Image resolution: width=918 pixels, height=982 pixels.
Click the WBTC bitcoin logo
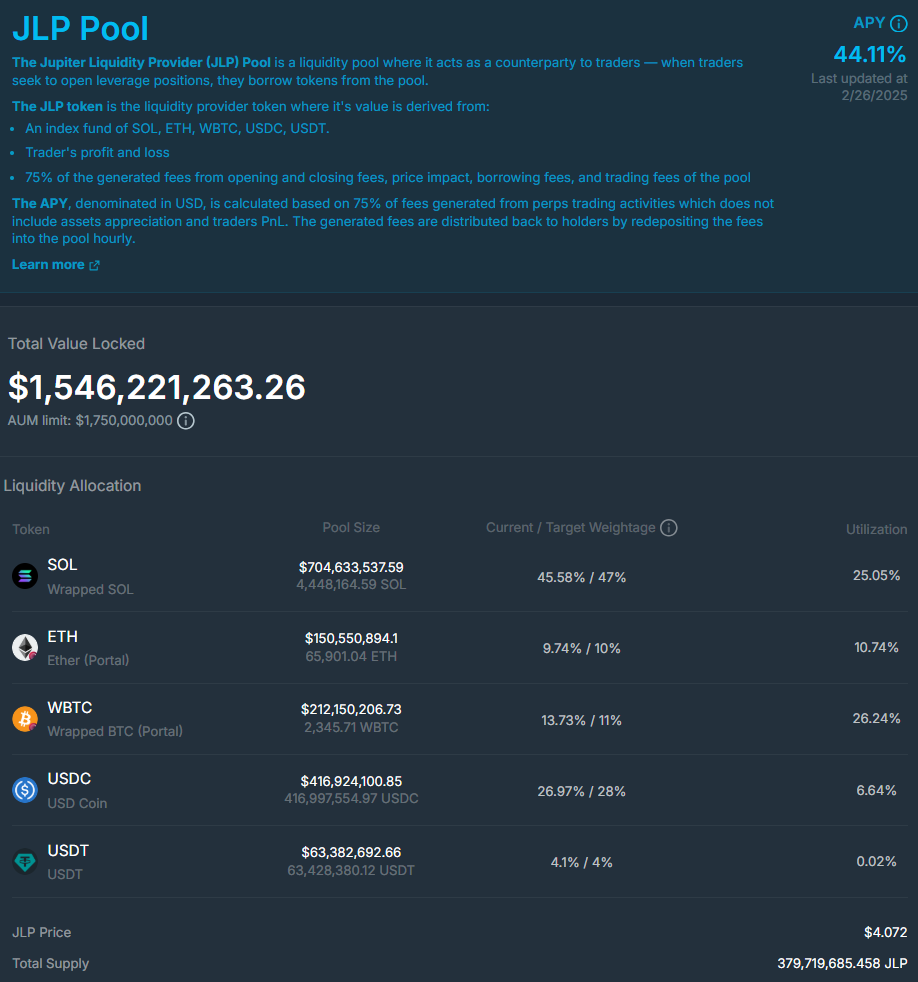[25, 718]
